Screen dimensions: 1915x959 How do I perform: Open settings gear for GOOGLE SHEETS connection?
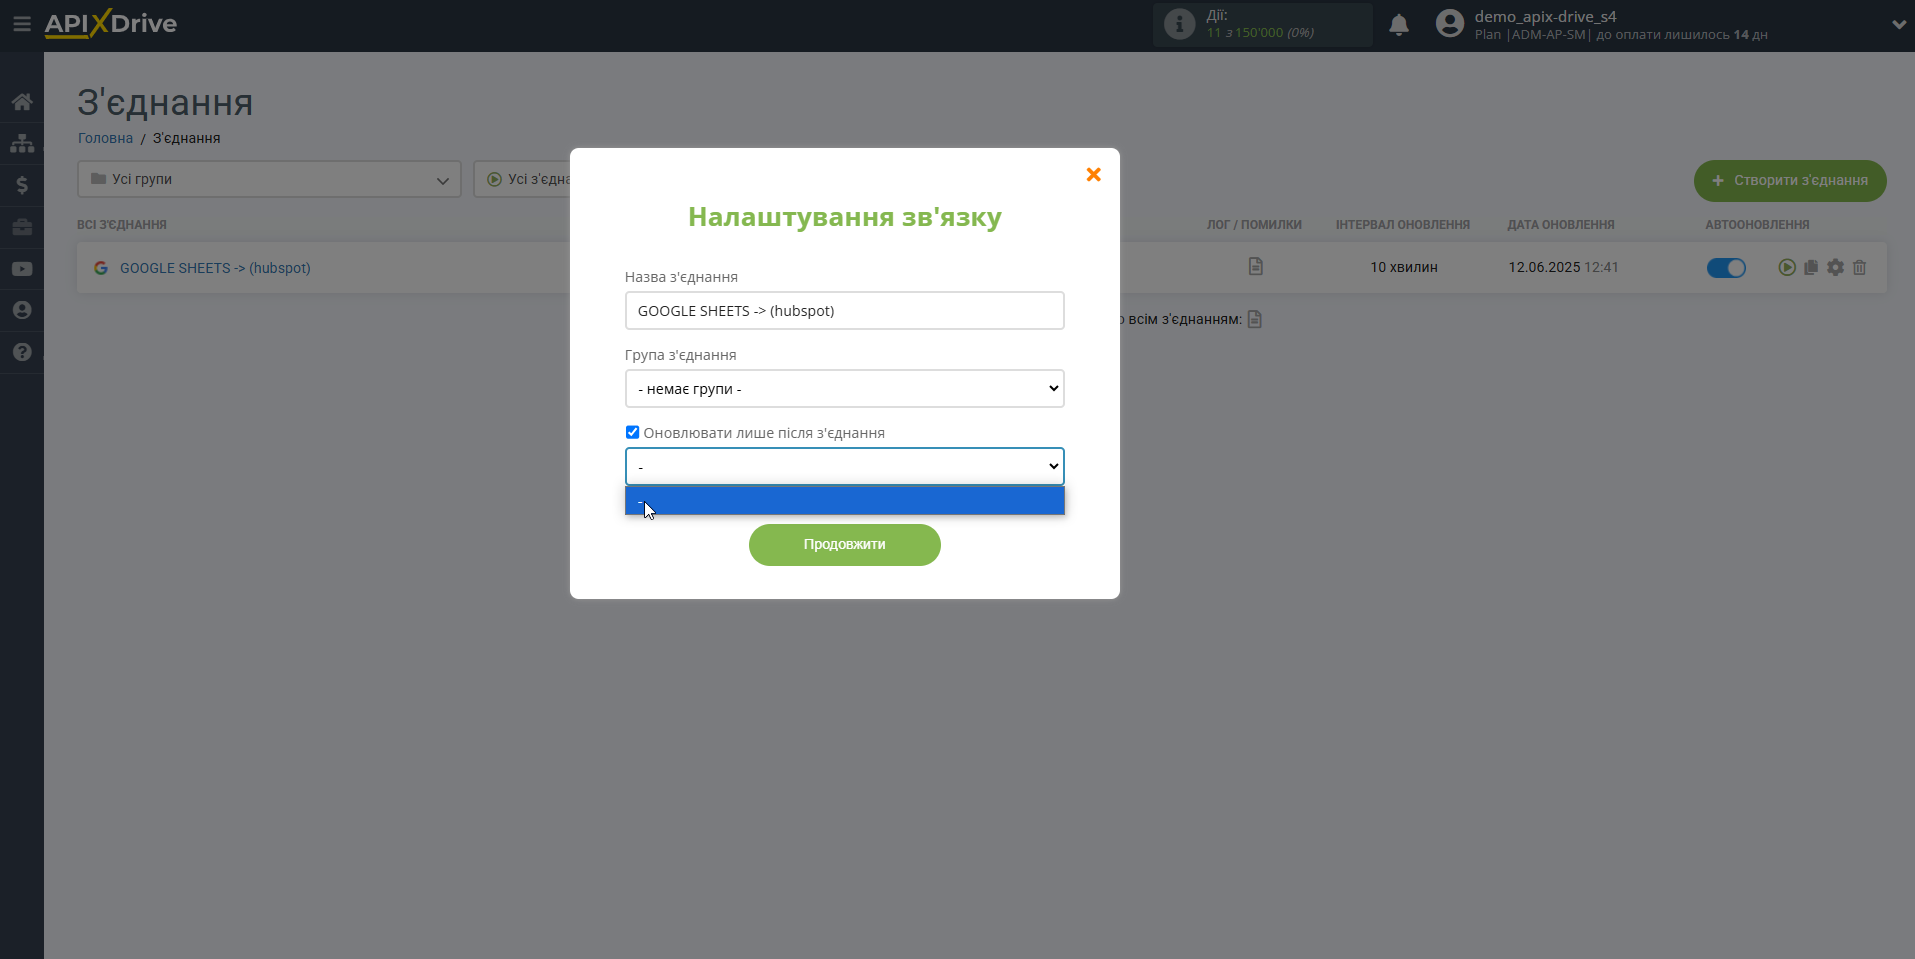point(1835,267)
